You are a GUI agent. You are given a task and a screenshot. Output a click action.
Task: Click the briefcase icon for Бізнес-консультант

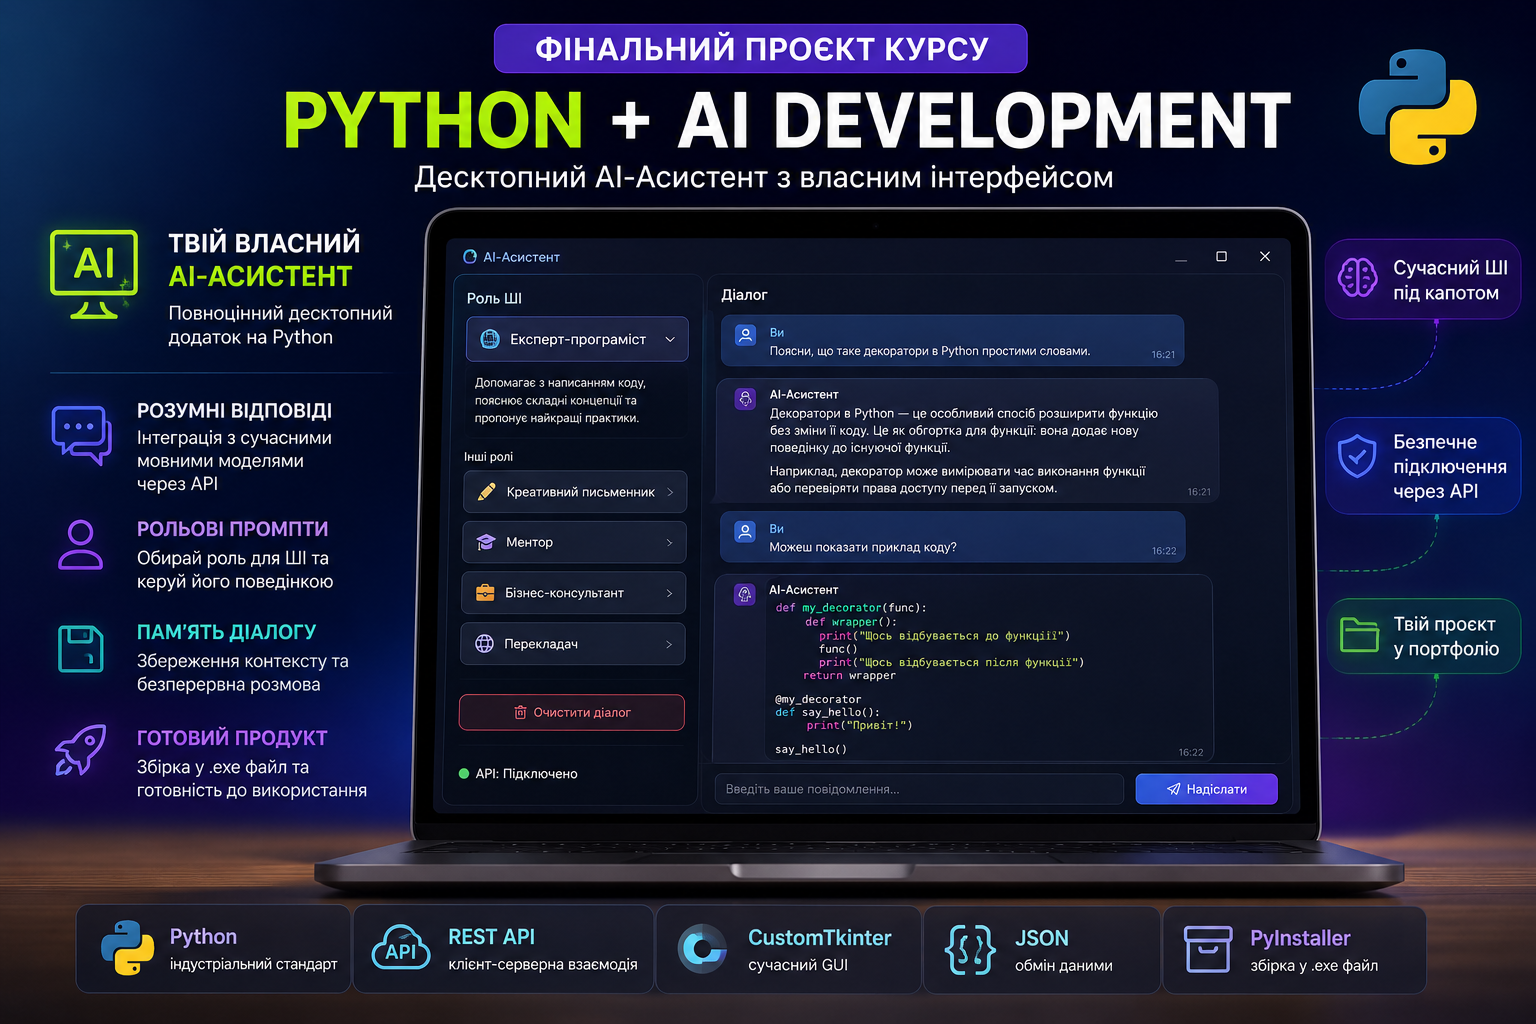(x=485, y=593)
